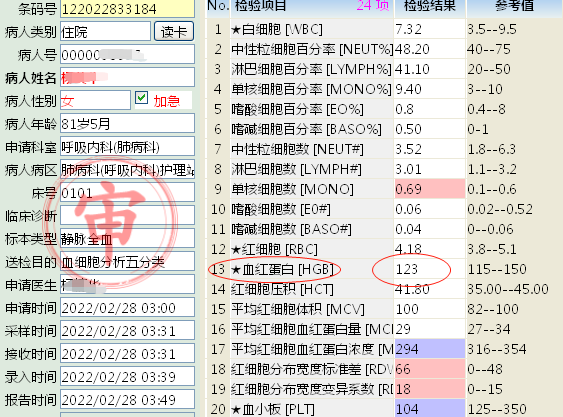This screenshot has width=563, height=417.
Task: Click the 录入时间 field 03:39
Action: [x=127, y=377]
